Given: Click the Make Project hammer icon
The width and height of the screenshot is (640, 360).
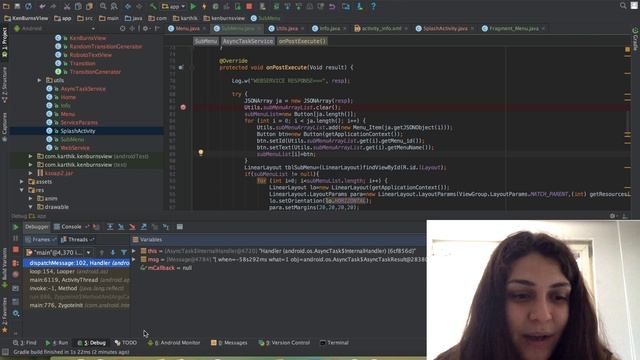Looking at the screenshot, I should (153, 6).
